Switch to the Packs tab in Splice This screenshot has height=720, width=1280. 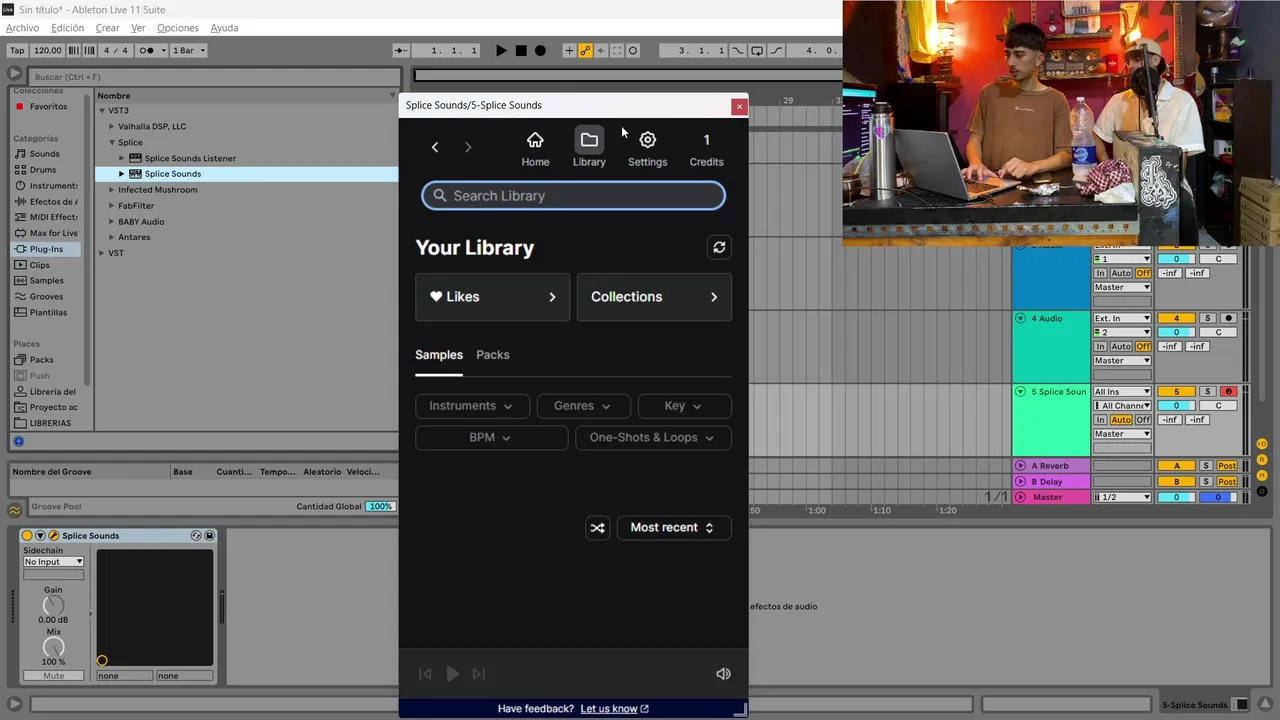tap(493, 355)
